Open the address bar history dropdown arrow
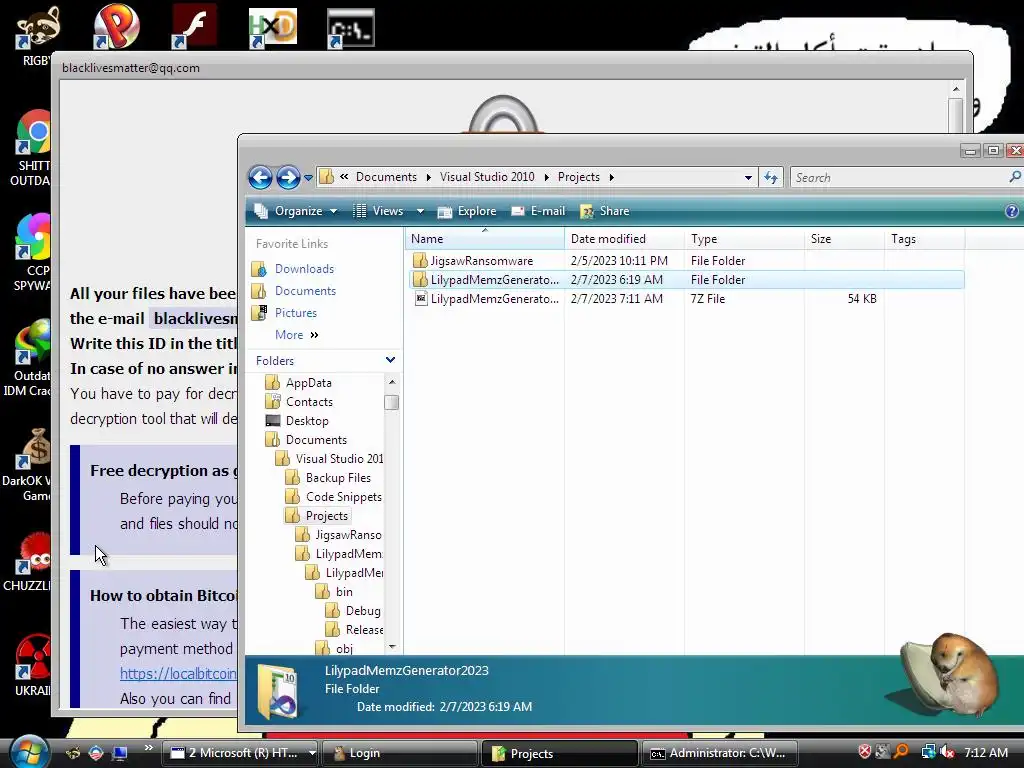This screenshot has height=768, width=1024. point(748,178)
